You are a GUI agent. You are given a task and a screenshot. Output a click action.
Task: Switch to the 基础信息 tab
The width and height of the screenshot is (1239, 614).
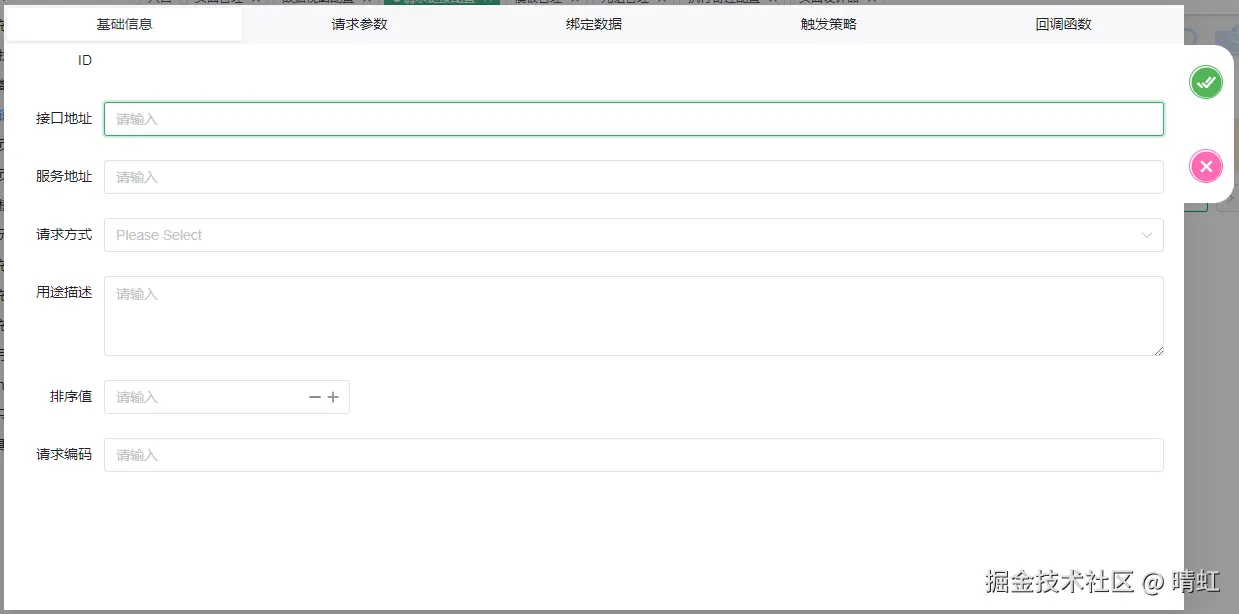(x=124, y=24)
